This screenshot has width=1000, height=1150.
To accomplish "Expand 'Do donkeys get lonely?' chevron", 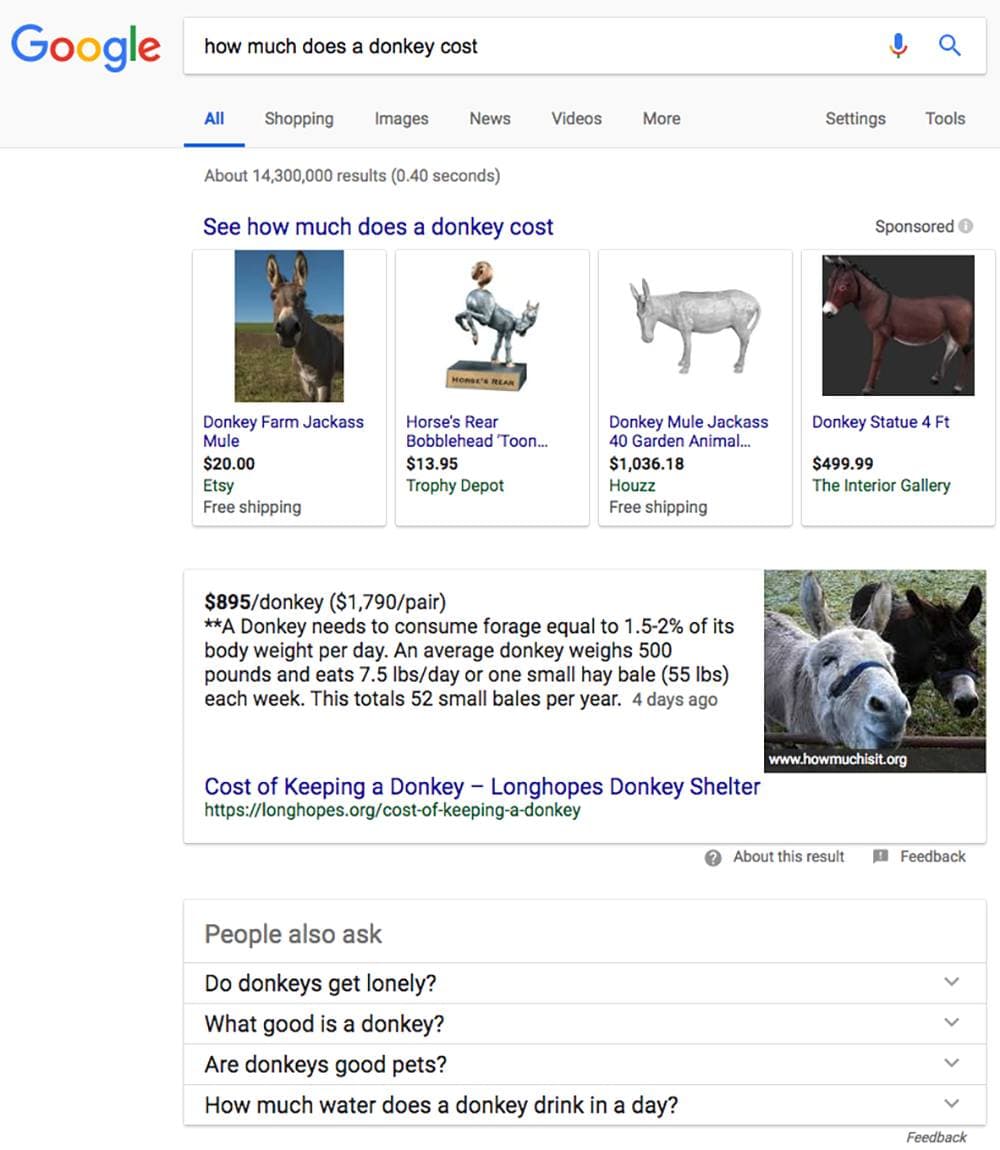I will 952,982.
